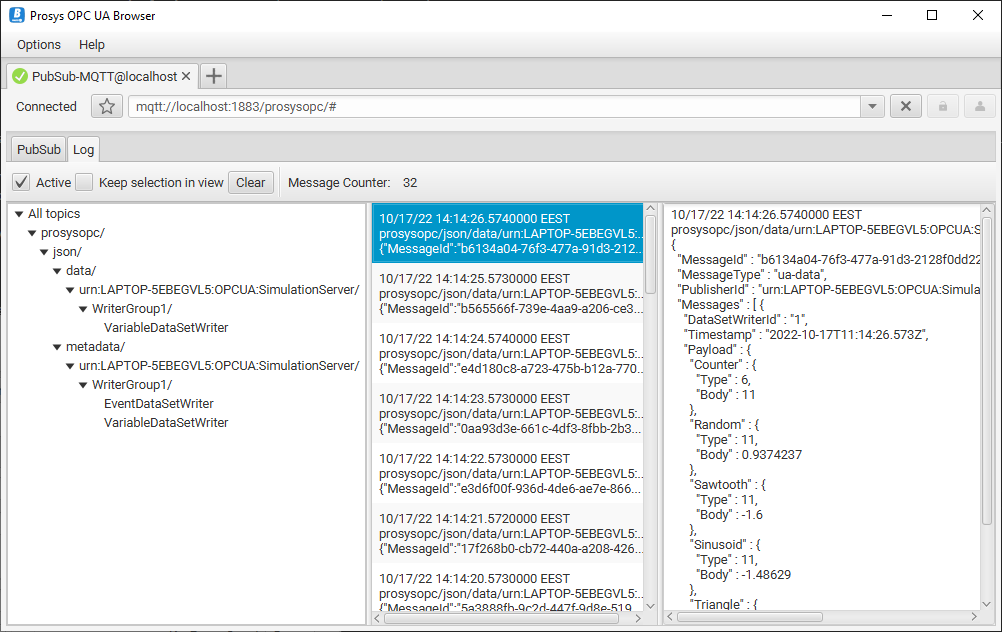Open the Options menu

[39, 45]
